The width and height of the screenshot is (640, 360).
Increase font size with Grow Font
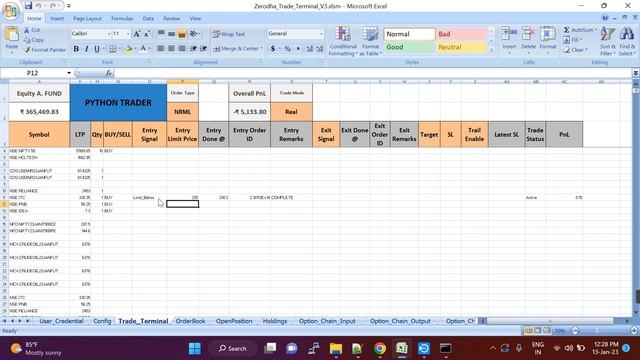tap(137, 34)
